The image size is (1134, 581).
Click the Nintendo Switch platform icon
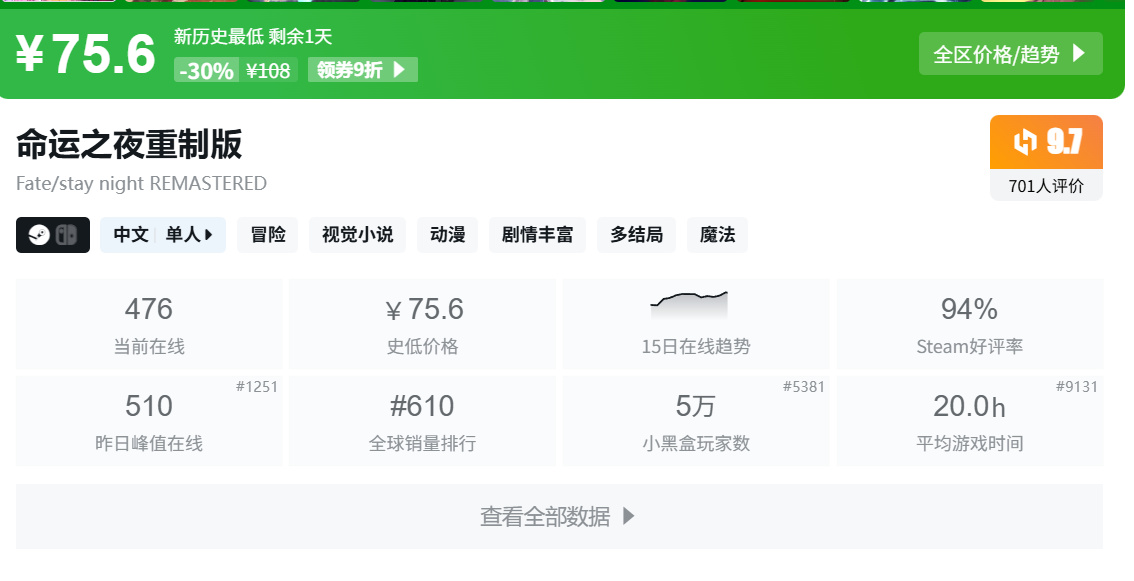(67, 235)
